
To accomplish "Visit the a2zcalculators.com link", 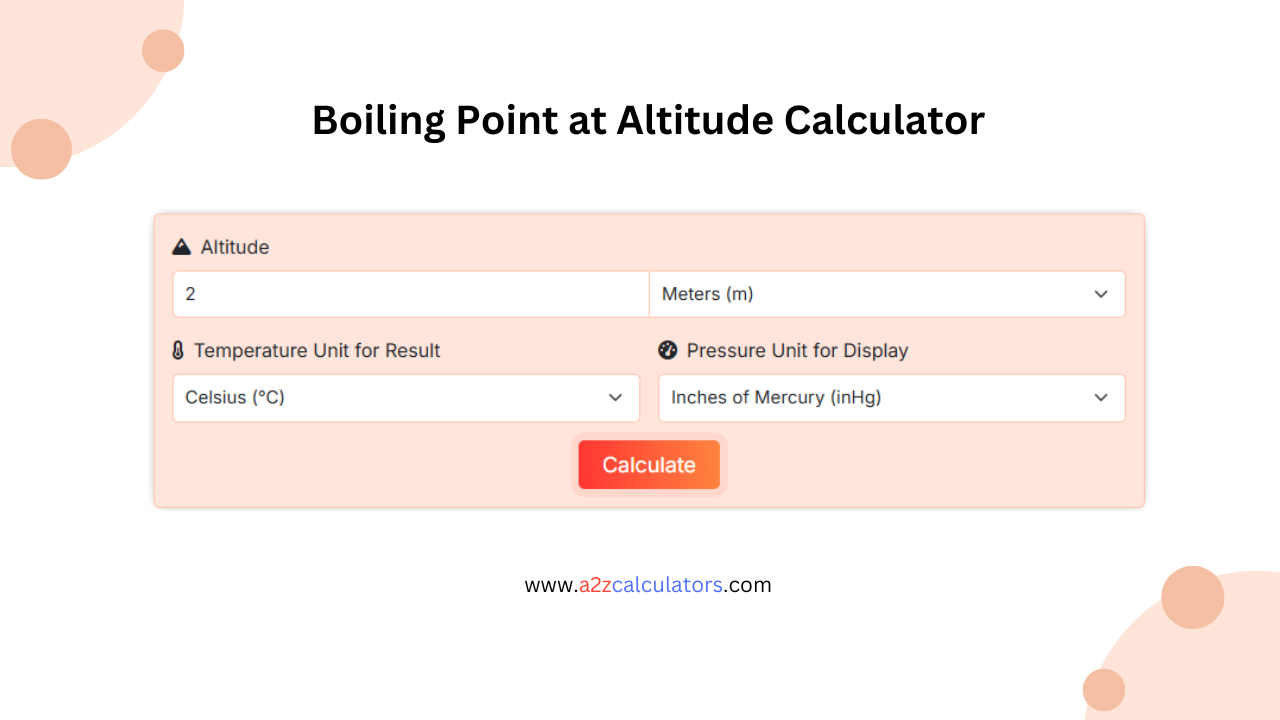I will tap(648, 585).
